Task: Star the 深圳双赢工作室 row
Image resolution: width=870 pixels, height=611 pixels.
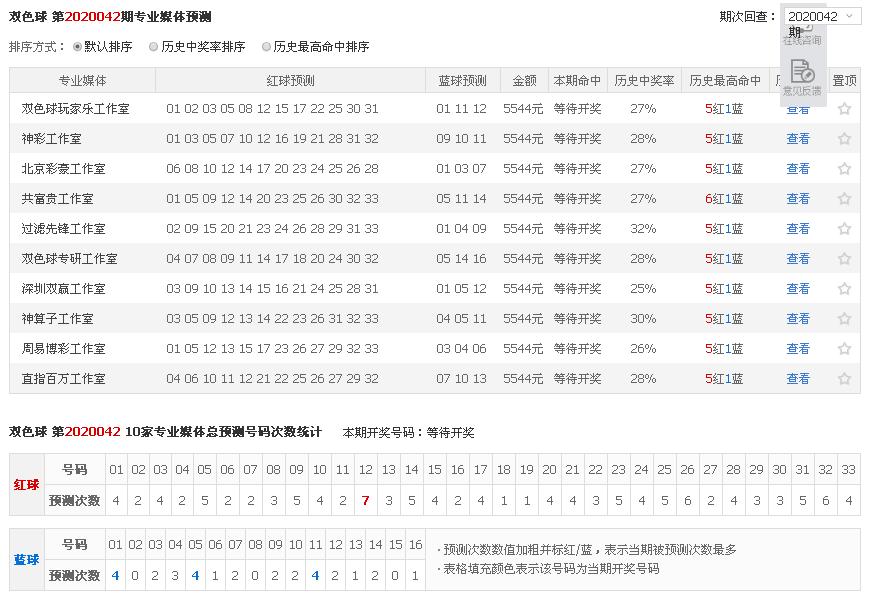Action: pos(844,289)
